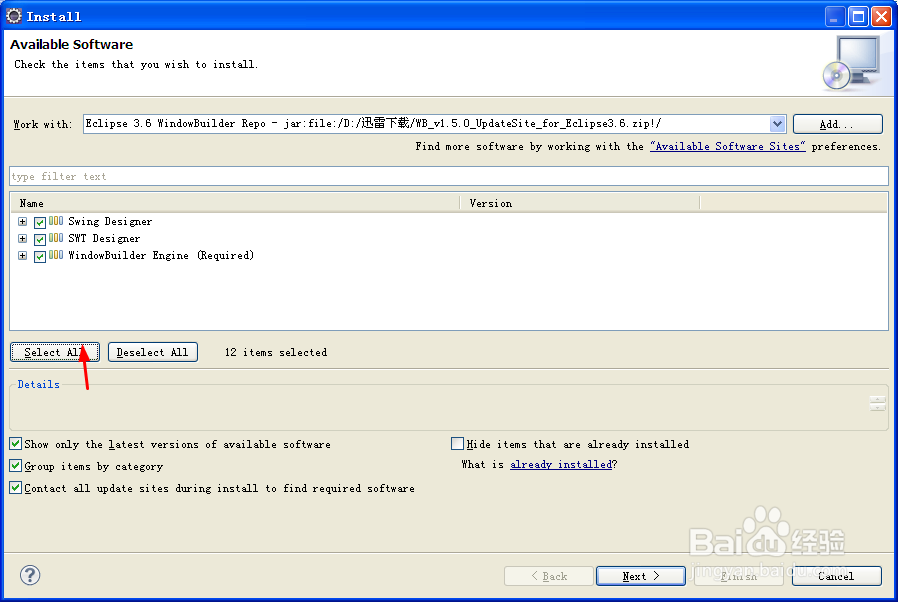Screen dimensions: 898x602
Task: Uncheck Contact all update sites option
Action: (15, 487)
